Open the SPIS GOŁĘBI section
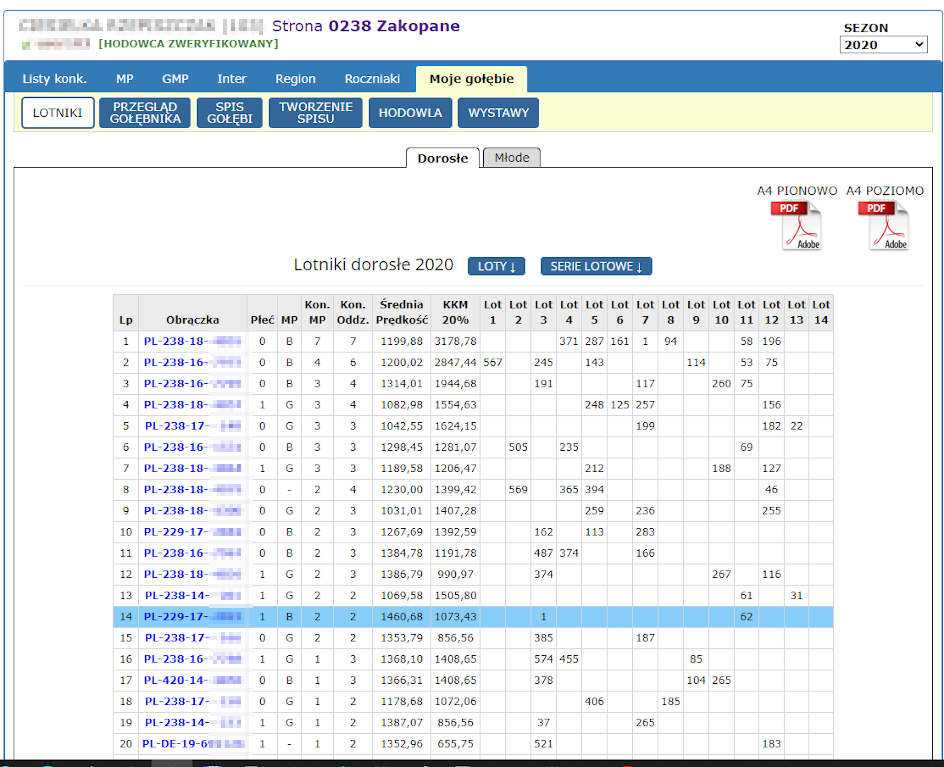 coord(229,113)
